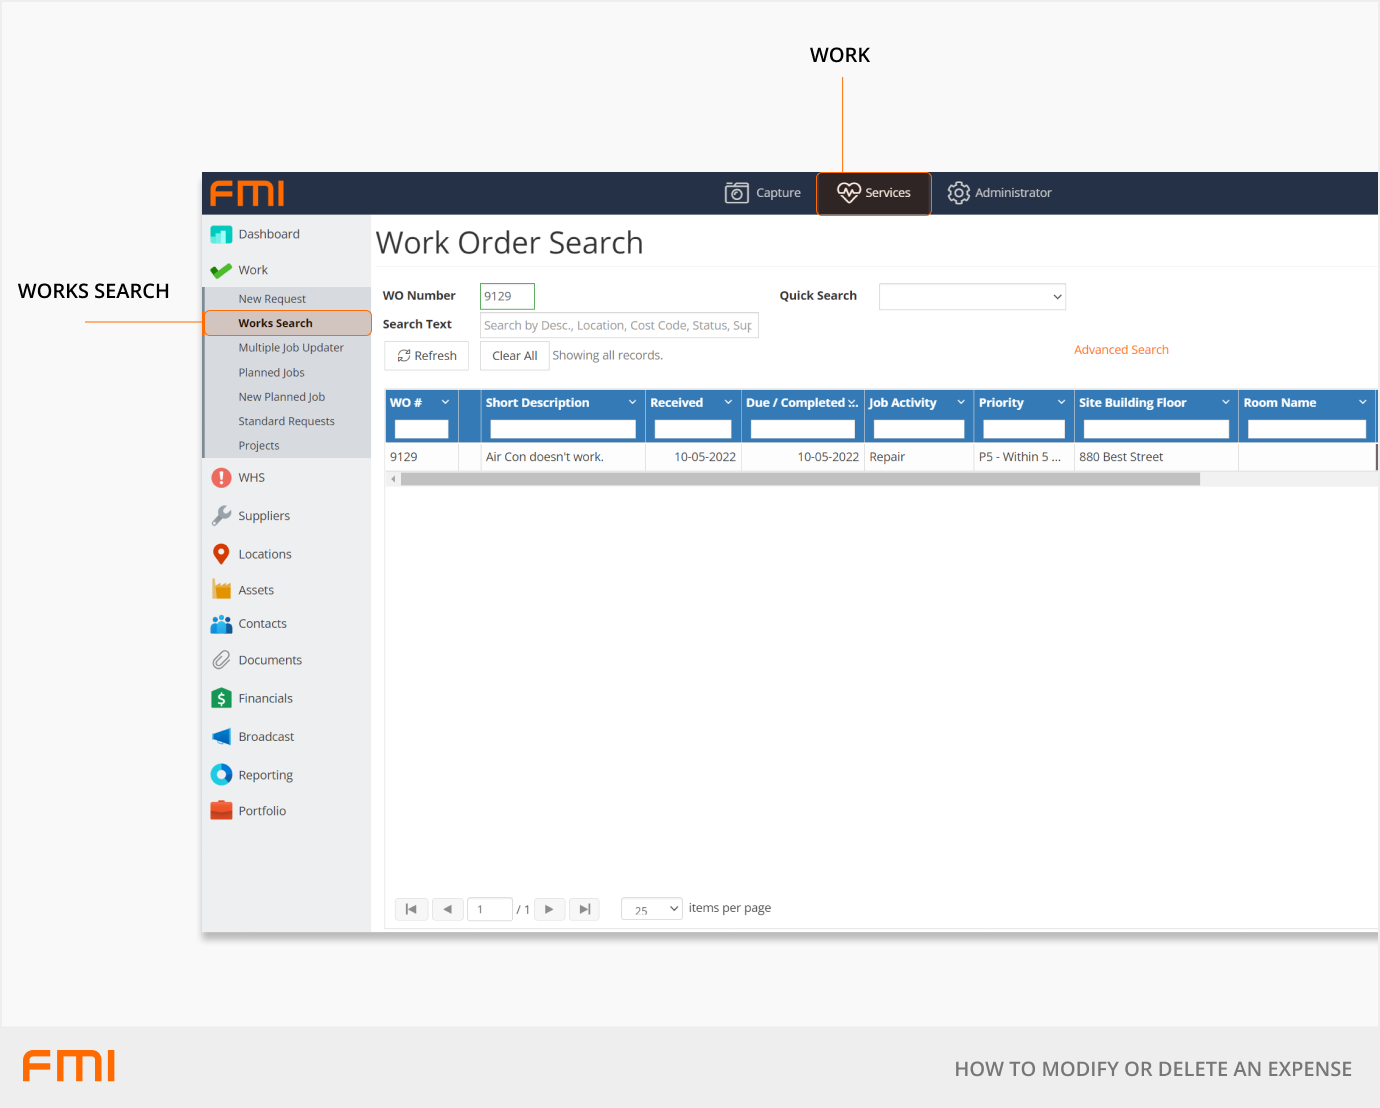The width and height of the screenshot is (1380, 1108).
Task: Open Locations via map pin icon
Action: pyautogui.click(x=221, y=554)
